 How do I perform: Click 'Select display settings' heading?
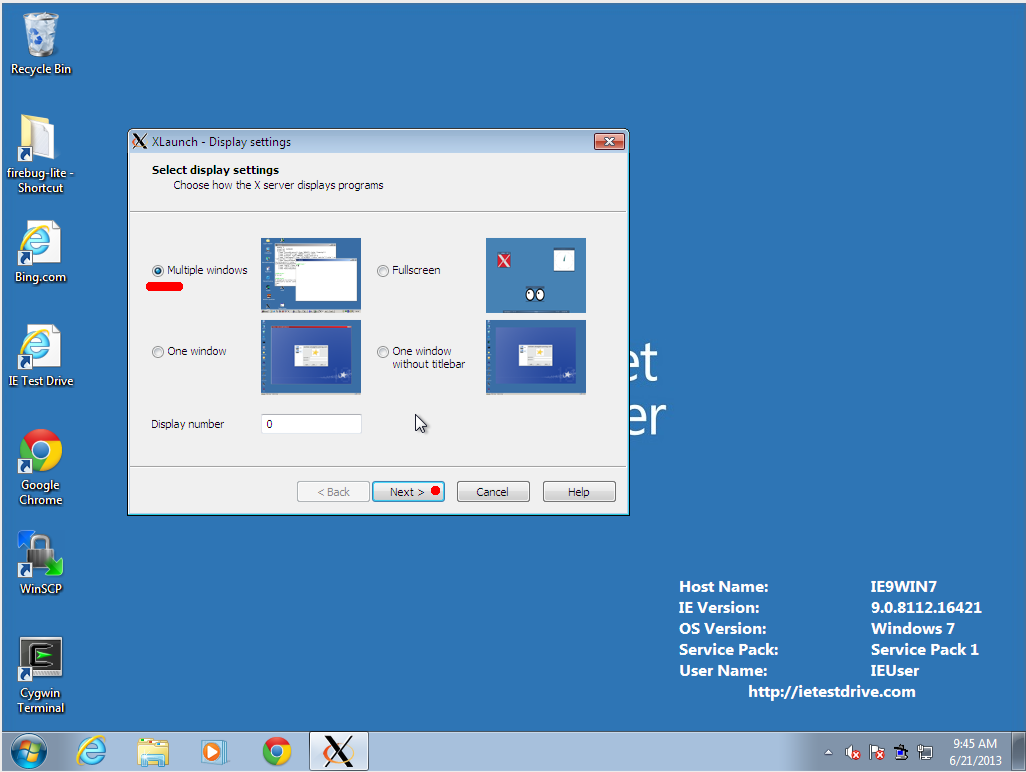[x=215, y=170]
